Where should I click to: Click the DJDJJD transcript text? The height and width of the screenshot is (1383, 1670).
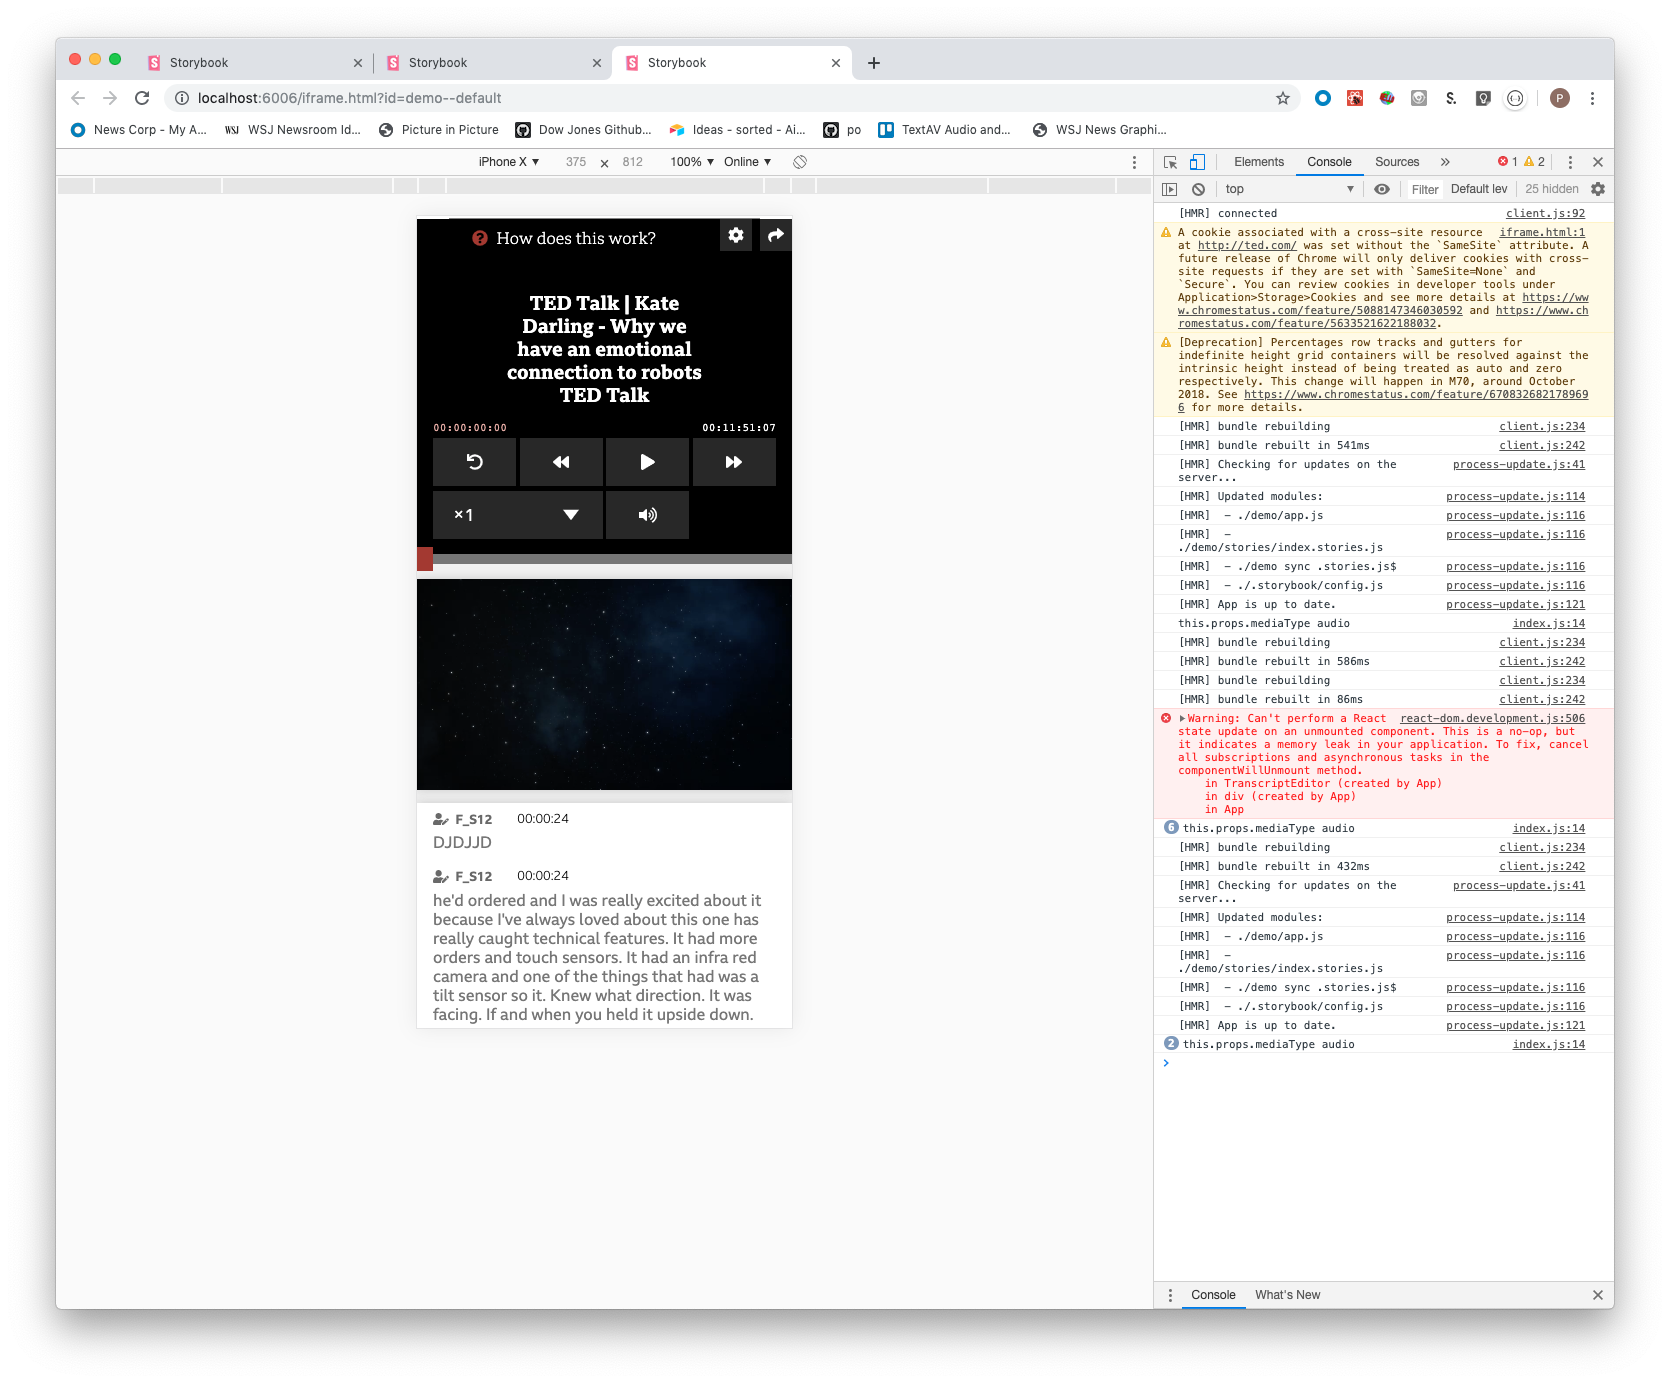(462, 842)
